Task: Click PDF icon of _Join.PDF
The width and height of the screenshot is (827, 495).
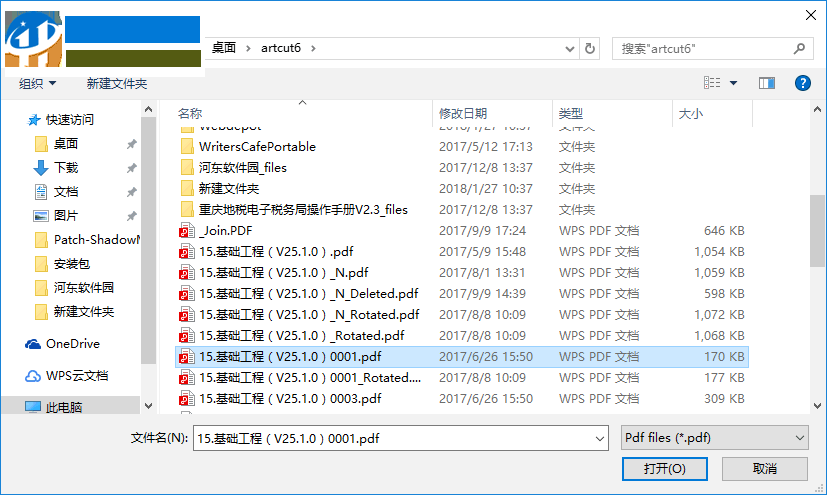Action: (x=187, y=230)
